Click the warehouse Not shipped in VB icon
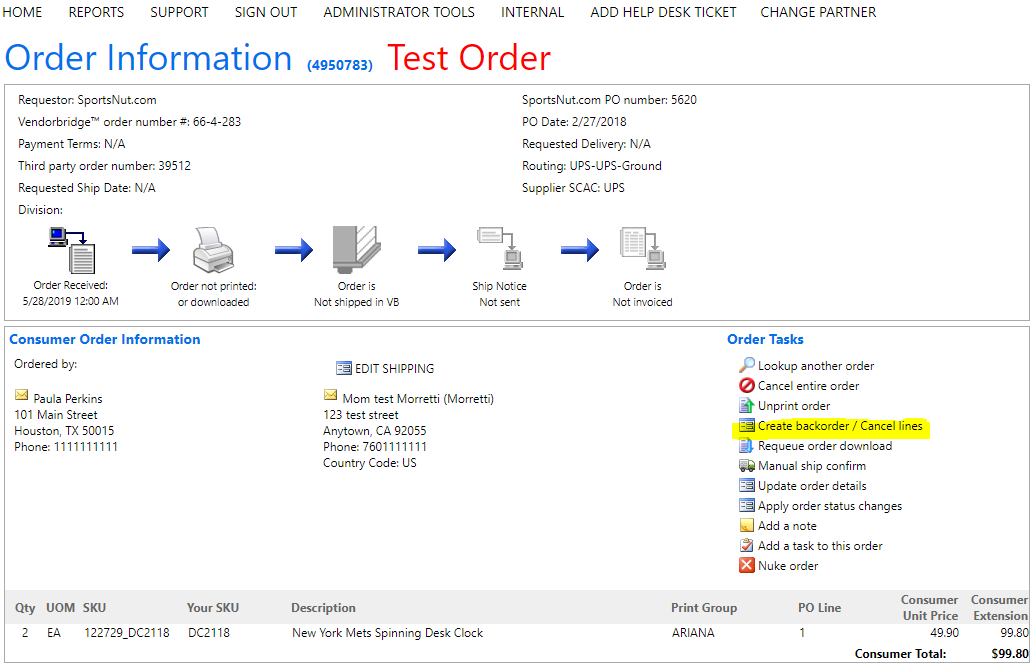 click(x=357, y=250)
